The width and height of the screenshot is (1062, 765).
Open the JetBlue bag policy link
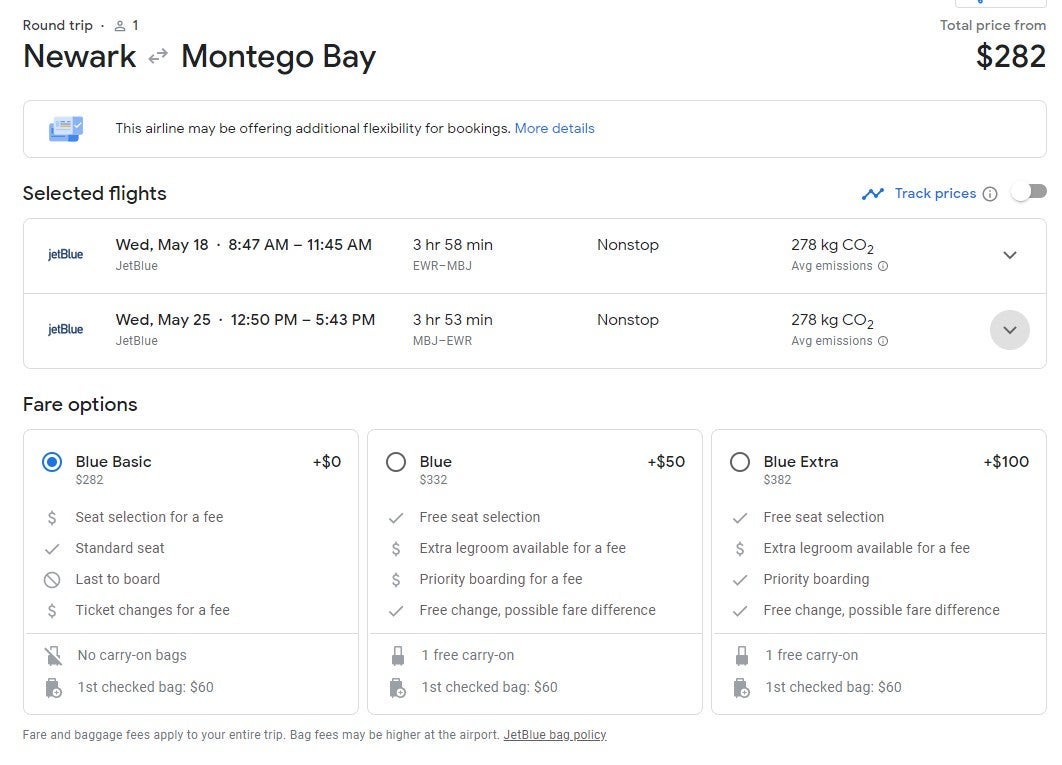click(x=554, y=735)
